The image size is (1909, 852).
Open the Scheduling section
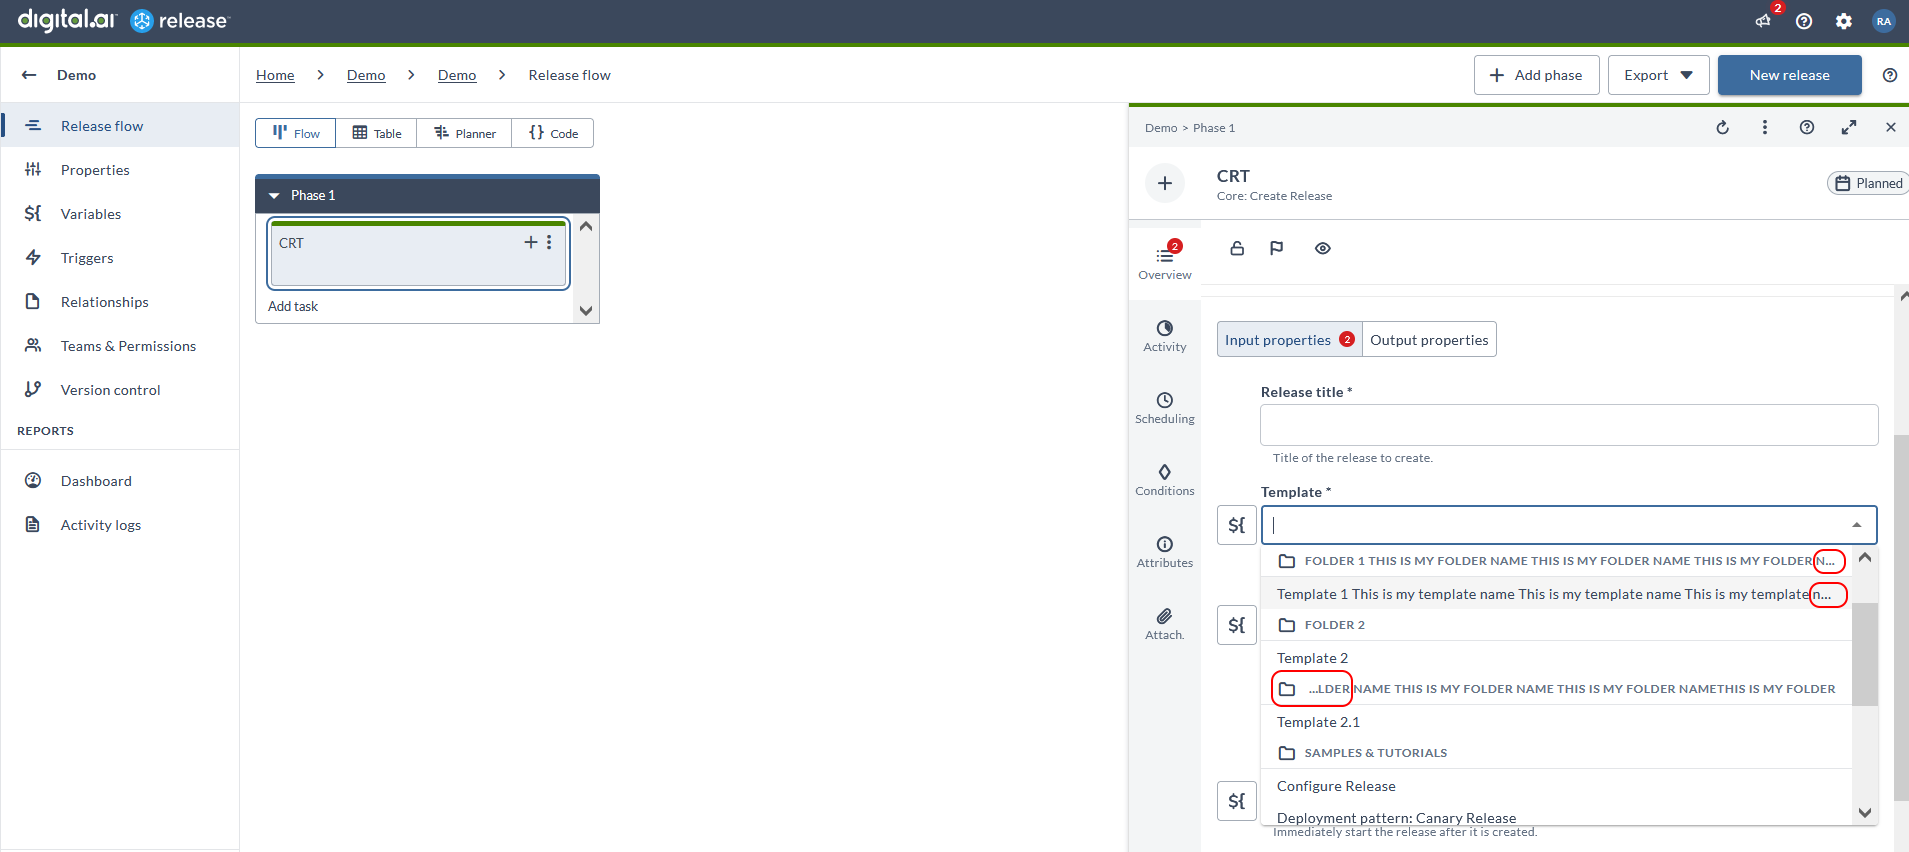(x=1165, y=408)
